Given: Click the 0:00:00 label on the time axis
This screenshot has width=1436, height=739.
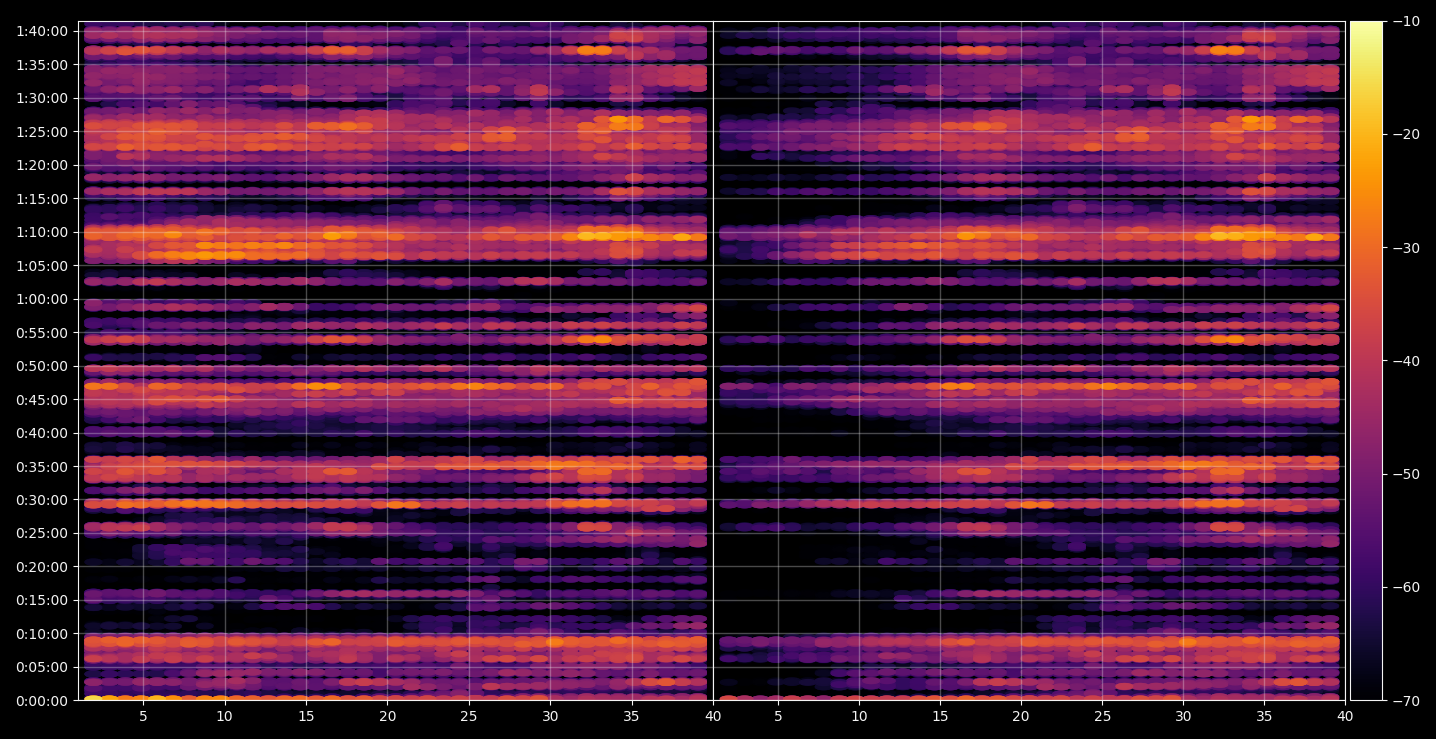Looking at the screenshot, I should point(42,701).
